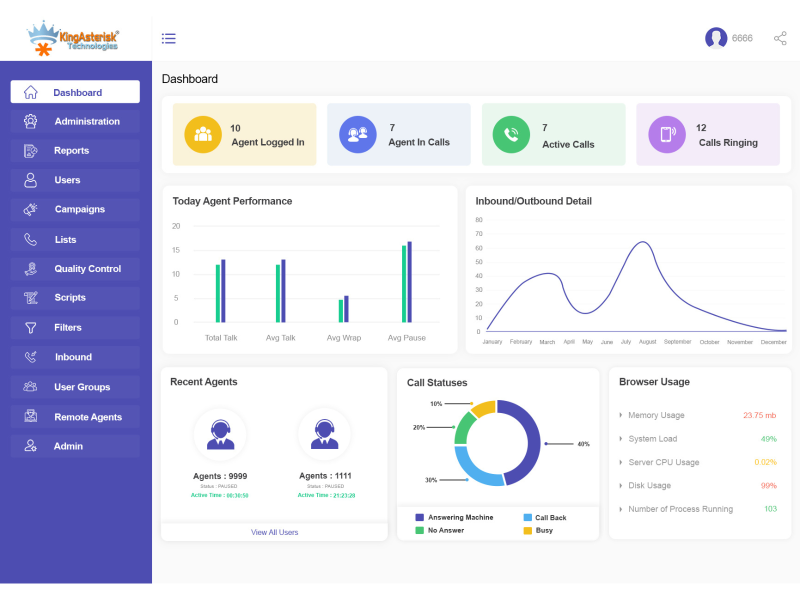Click the Calls Ringing mobile icon
The image size is (800, 600).
[x=666, y=135]
